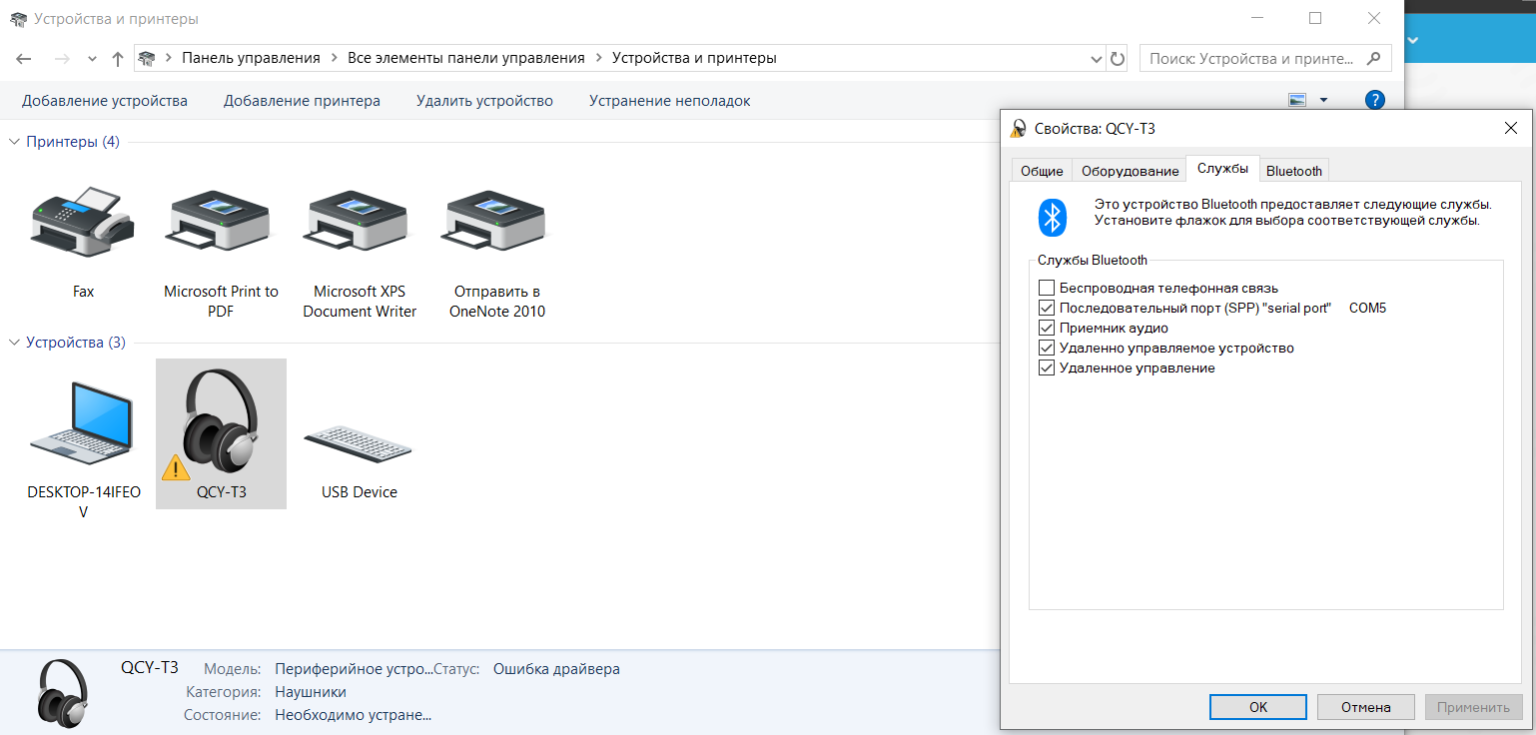Uncheck the serial port (SPP) service
The height and width of the screenshot is (735, 1536).
point(1047,308)
